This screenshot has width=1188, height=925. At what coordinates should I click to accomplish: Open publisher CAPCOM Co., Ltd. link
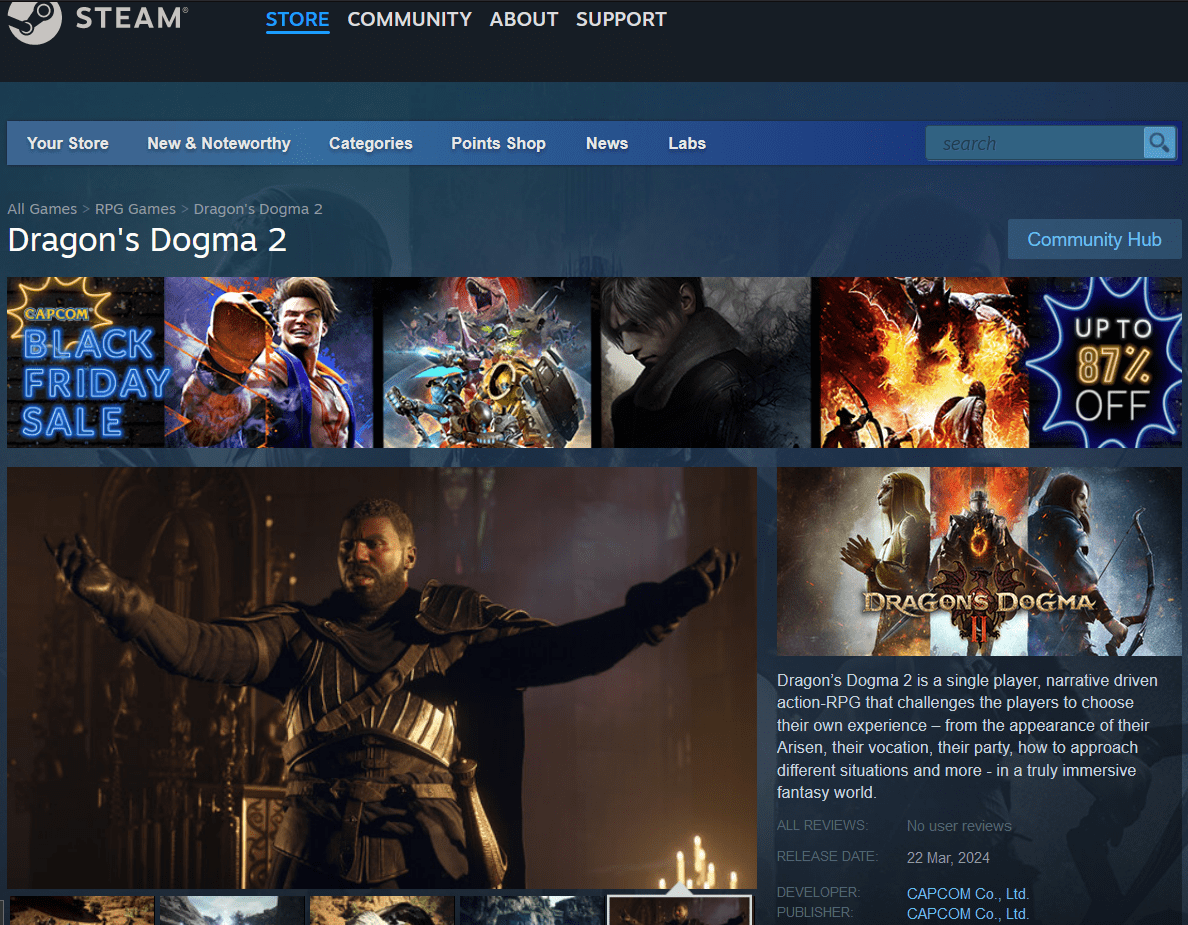(x=968, y=914)
